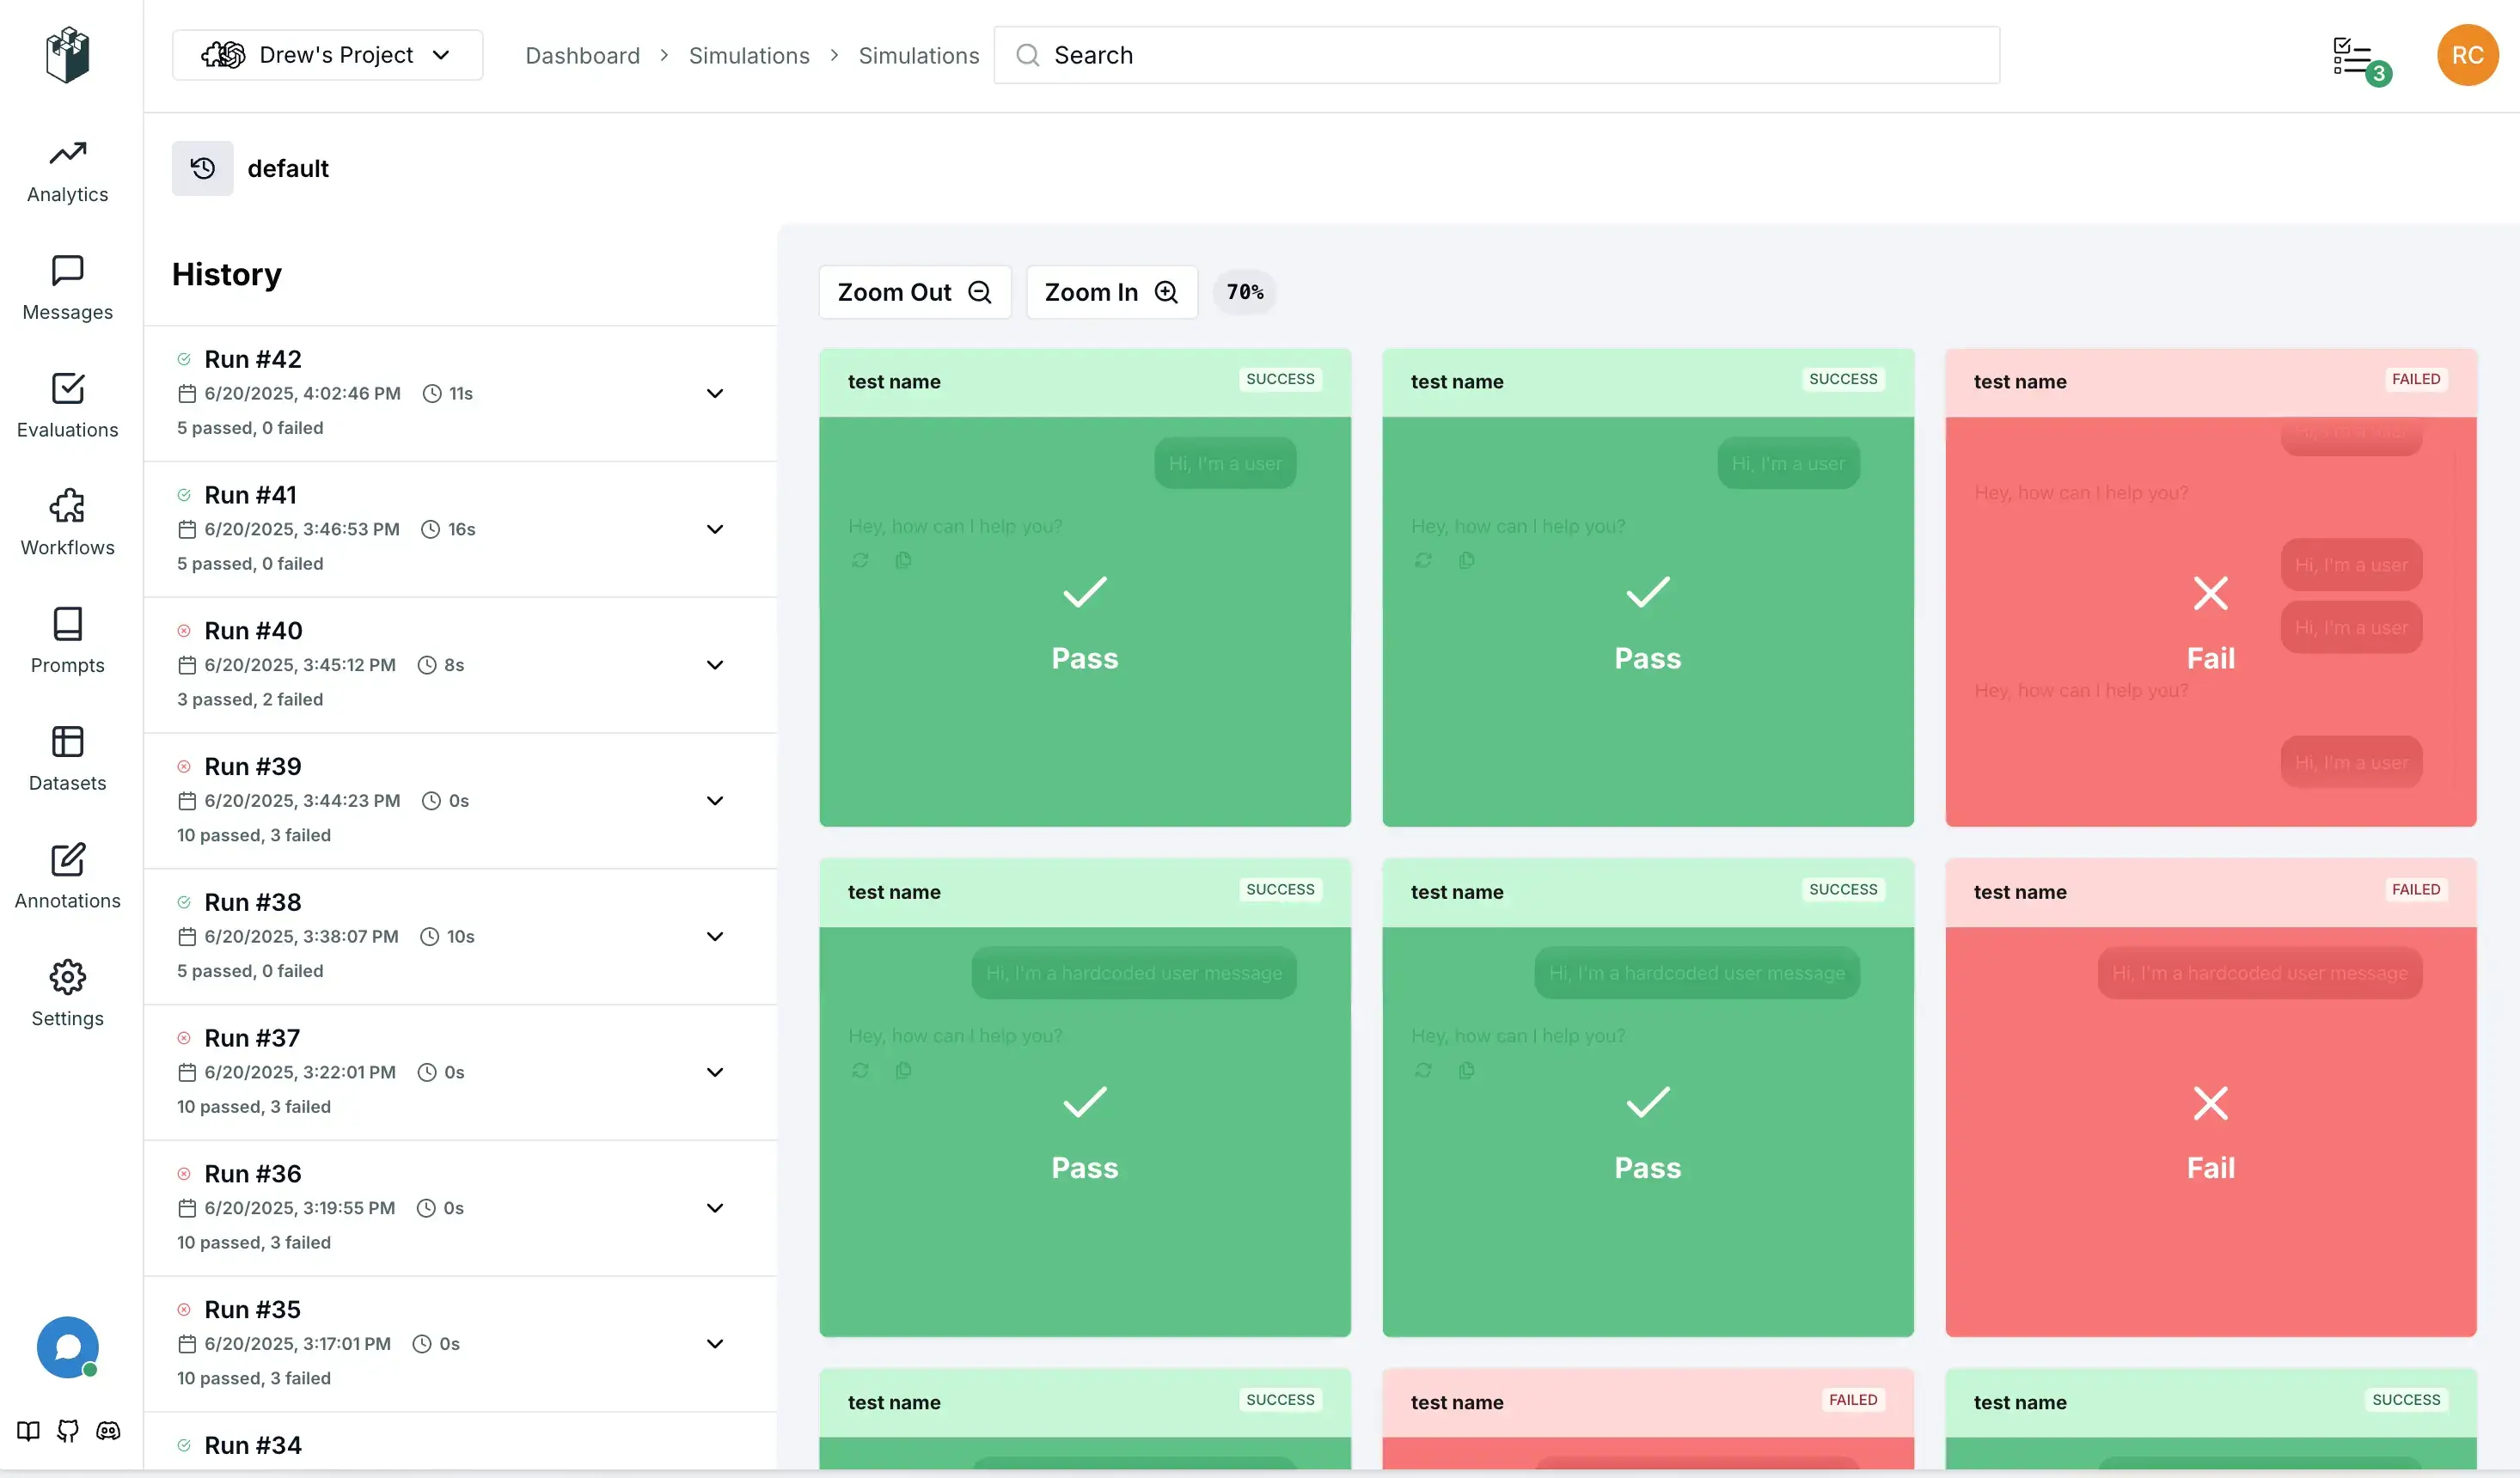
Task: Click the history clock icon beside default
Action: click(202, 168)
